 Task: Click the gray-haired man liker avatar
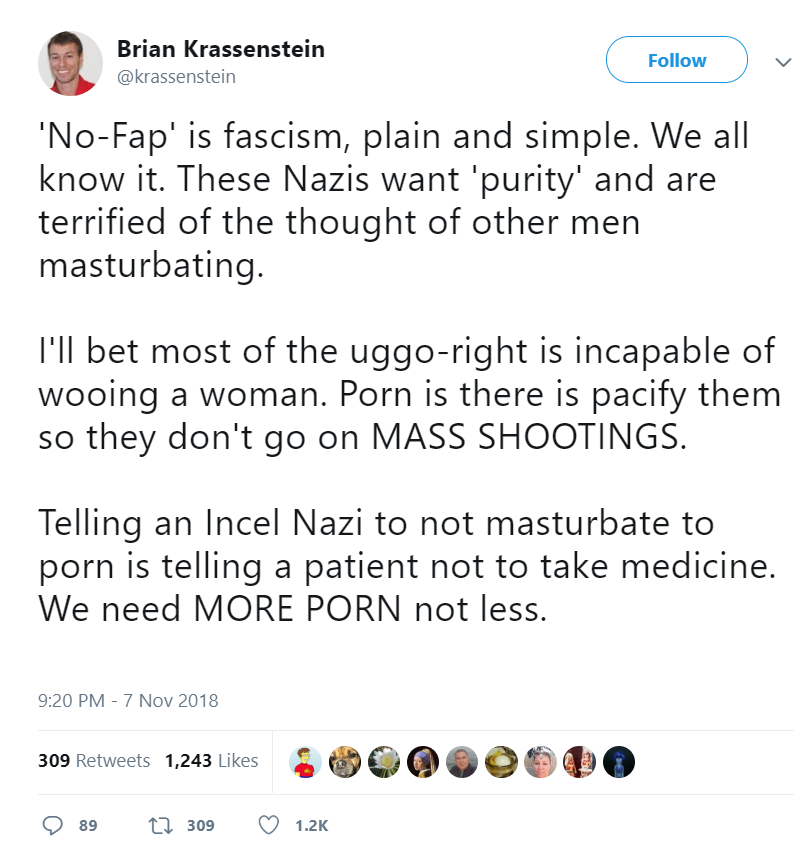tap(462, 762)
